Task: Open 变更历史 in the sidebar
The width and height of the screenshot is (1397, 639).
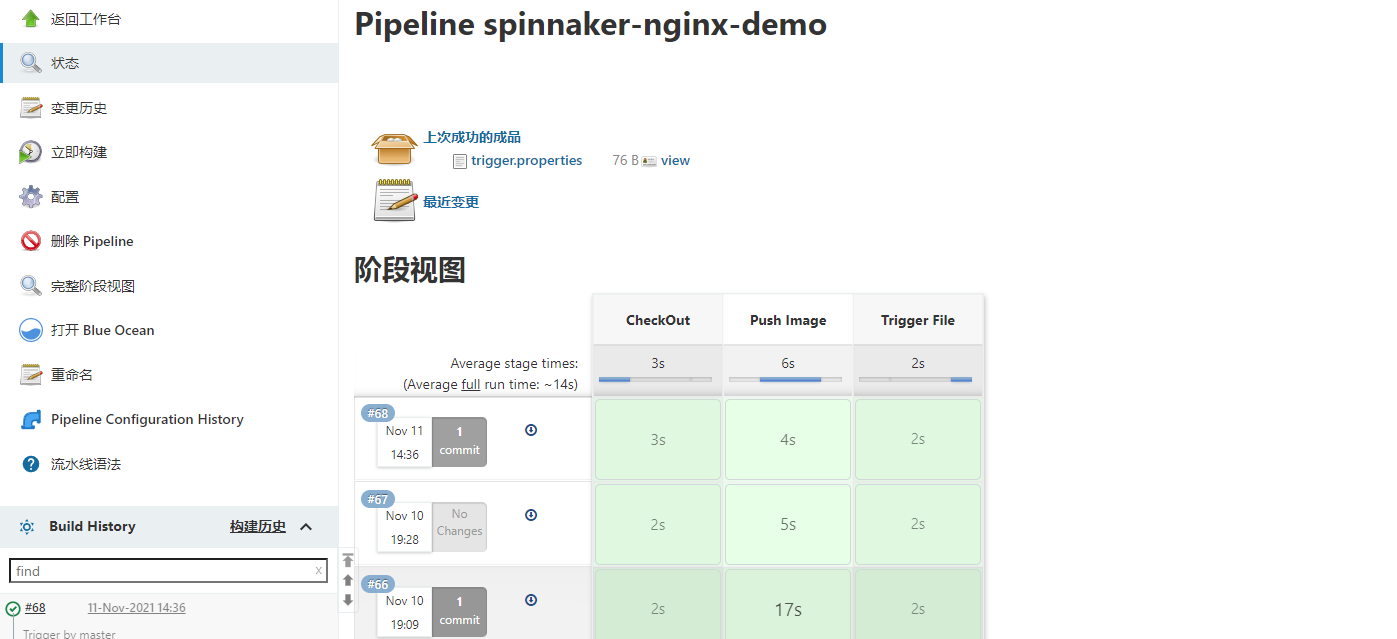Action: 79,108
